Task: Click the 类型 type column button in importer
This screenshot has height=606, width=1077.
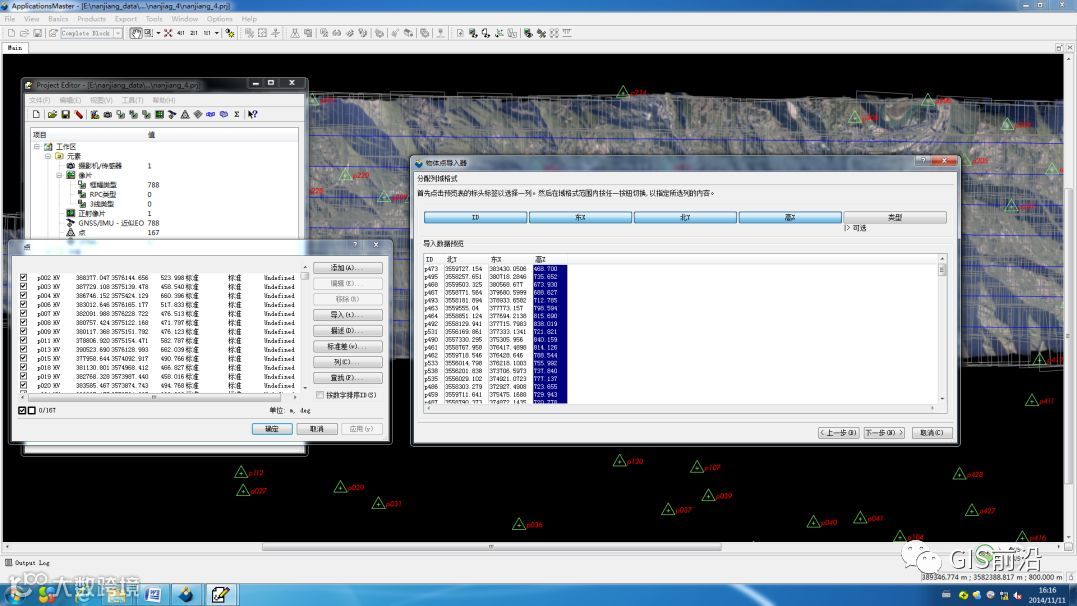Action: (895, 217)
